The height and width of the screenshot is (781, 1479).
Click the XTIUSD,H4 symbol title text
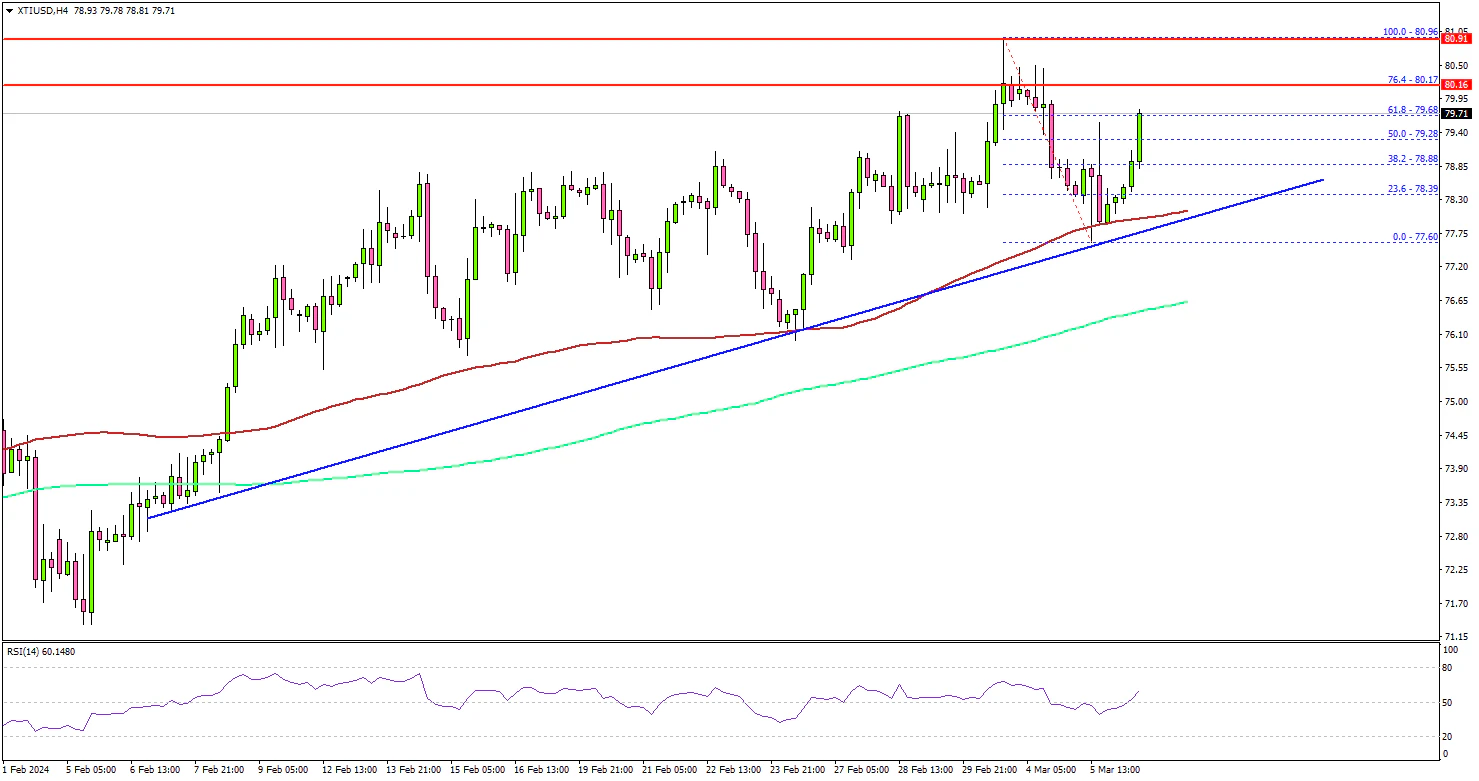(x=42, y=10)
